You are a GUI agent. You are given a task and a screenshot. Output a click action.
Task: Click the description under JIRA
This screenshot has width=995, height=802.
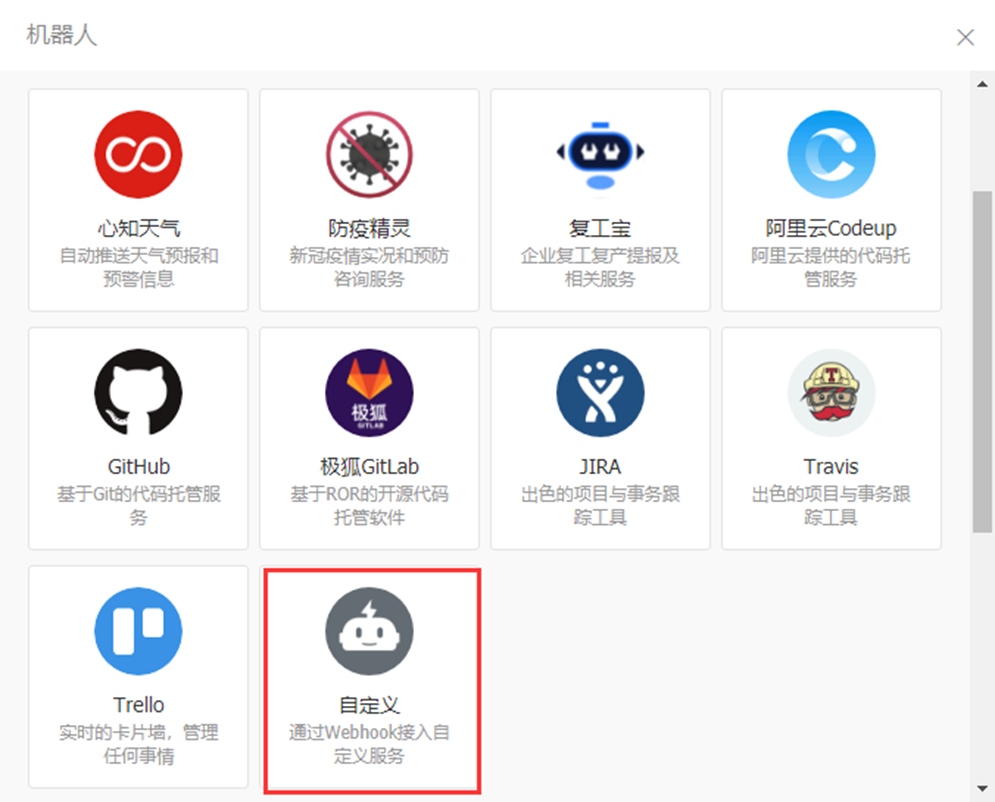pos(600,506)
